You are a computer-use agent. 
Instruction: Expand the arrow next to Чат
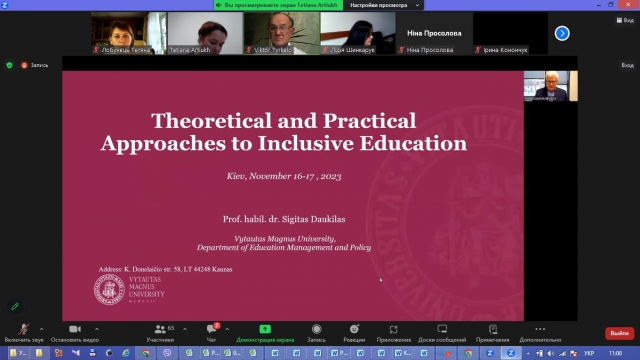point(227,329)
